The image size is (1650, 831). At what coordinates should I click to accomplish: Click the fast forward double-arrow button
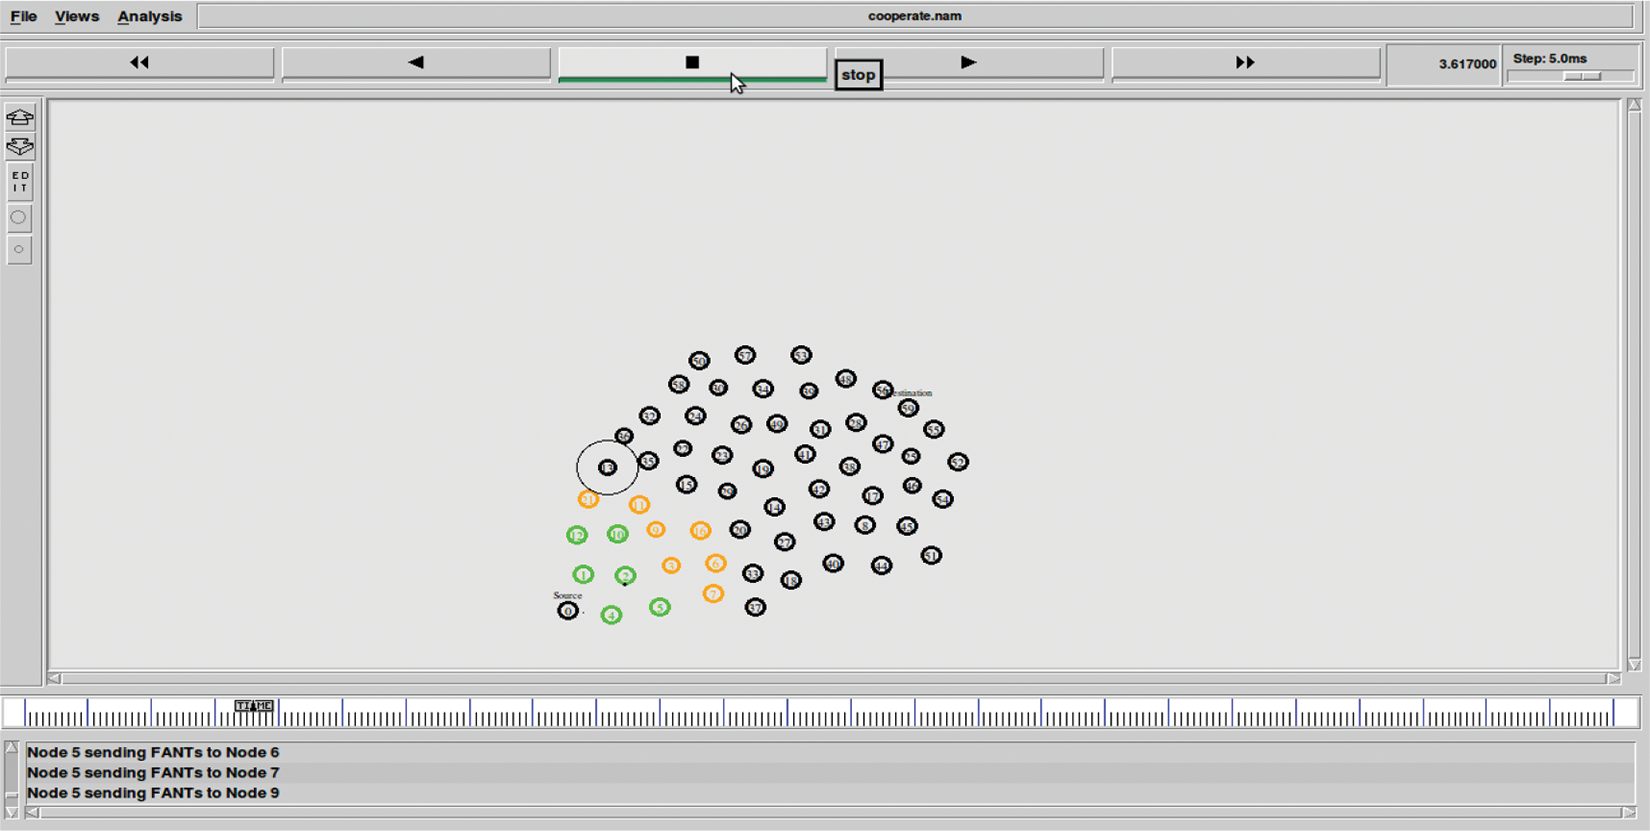coord(1245,63)
